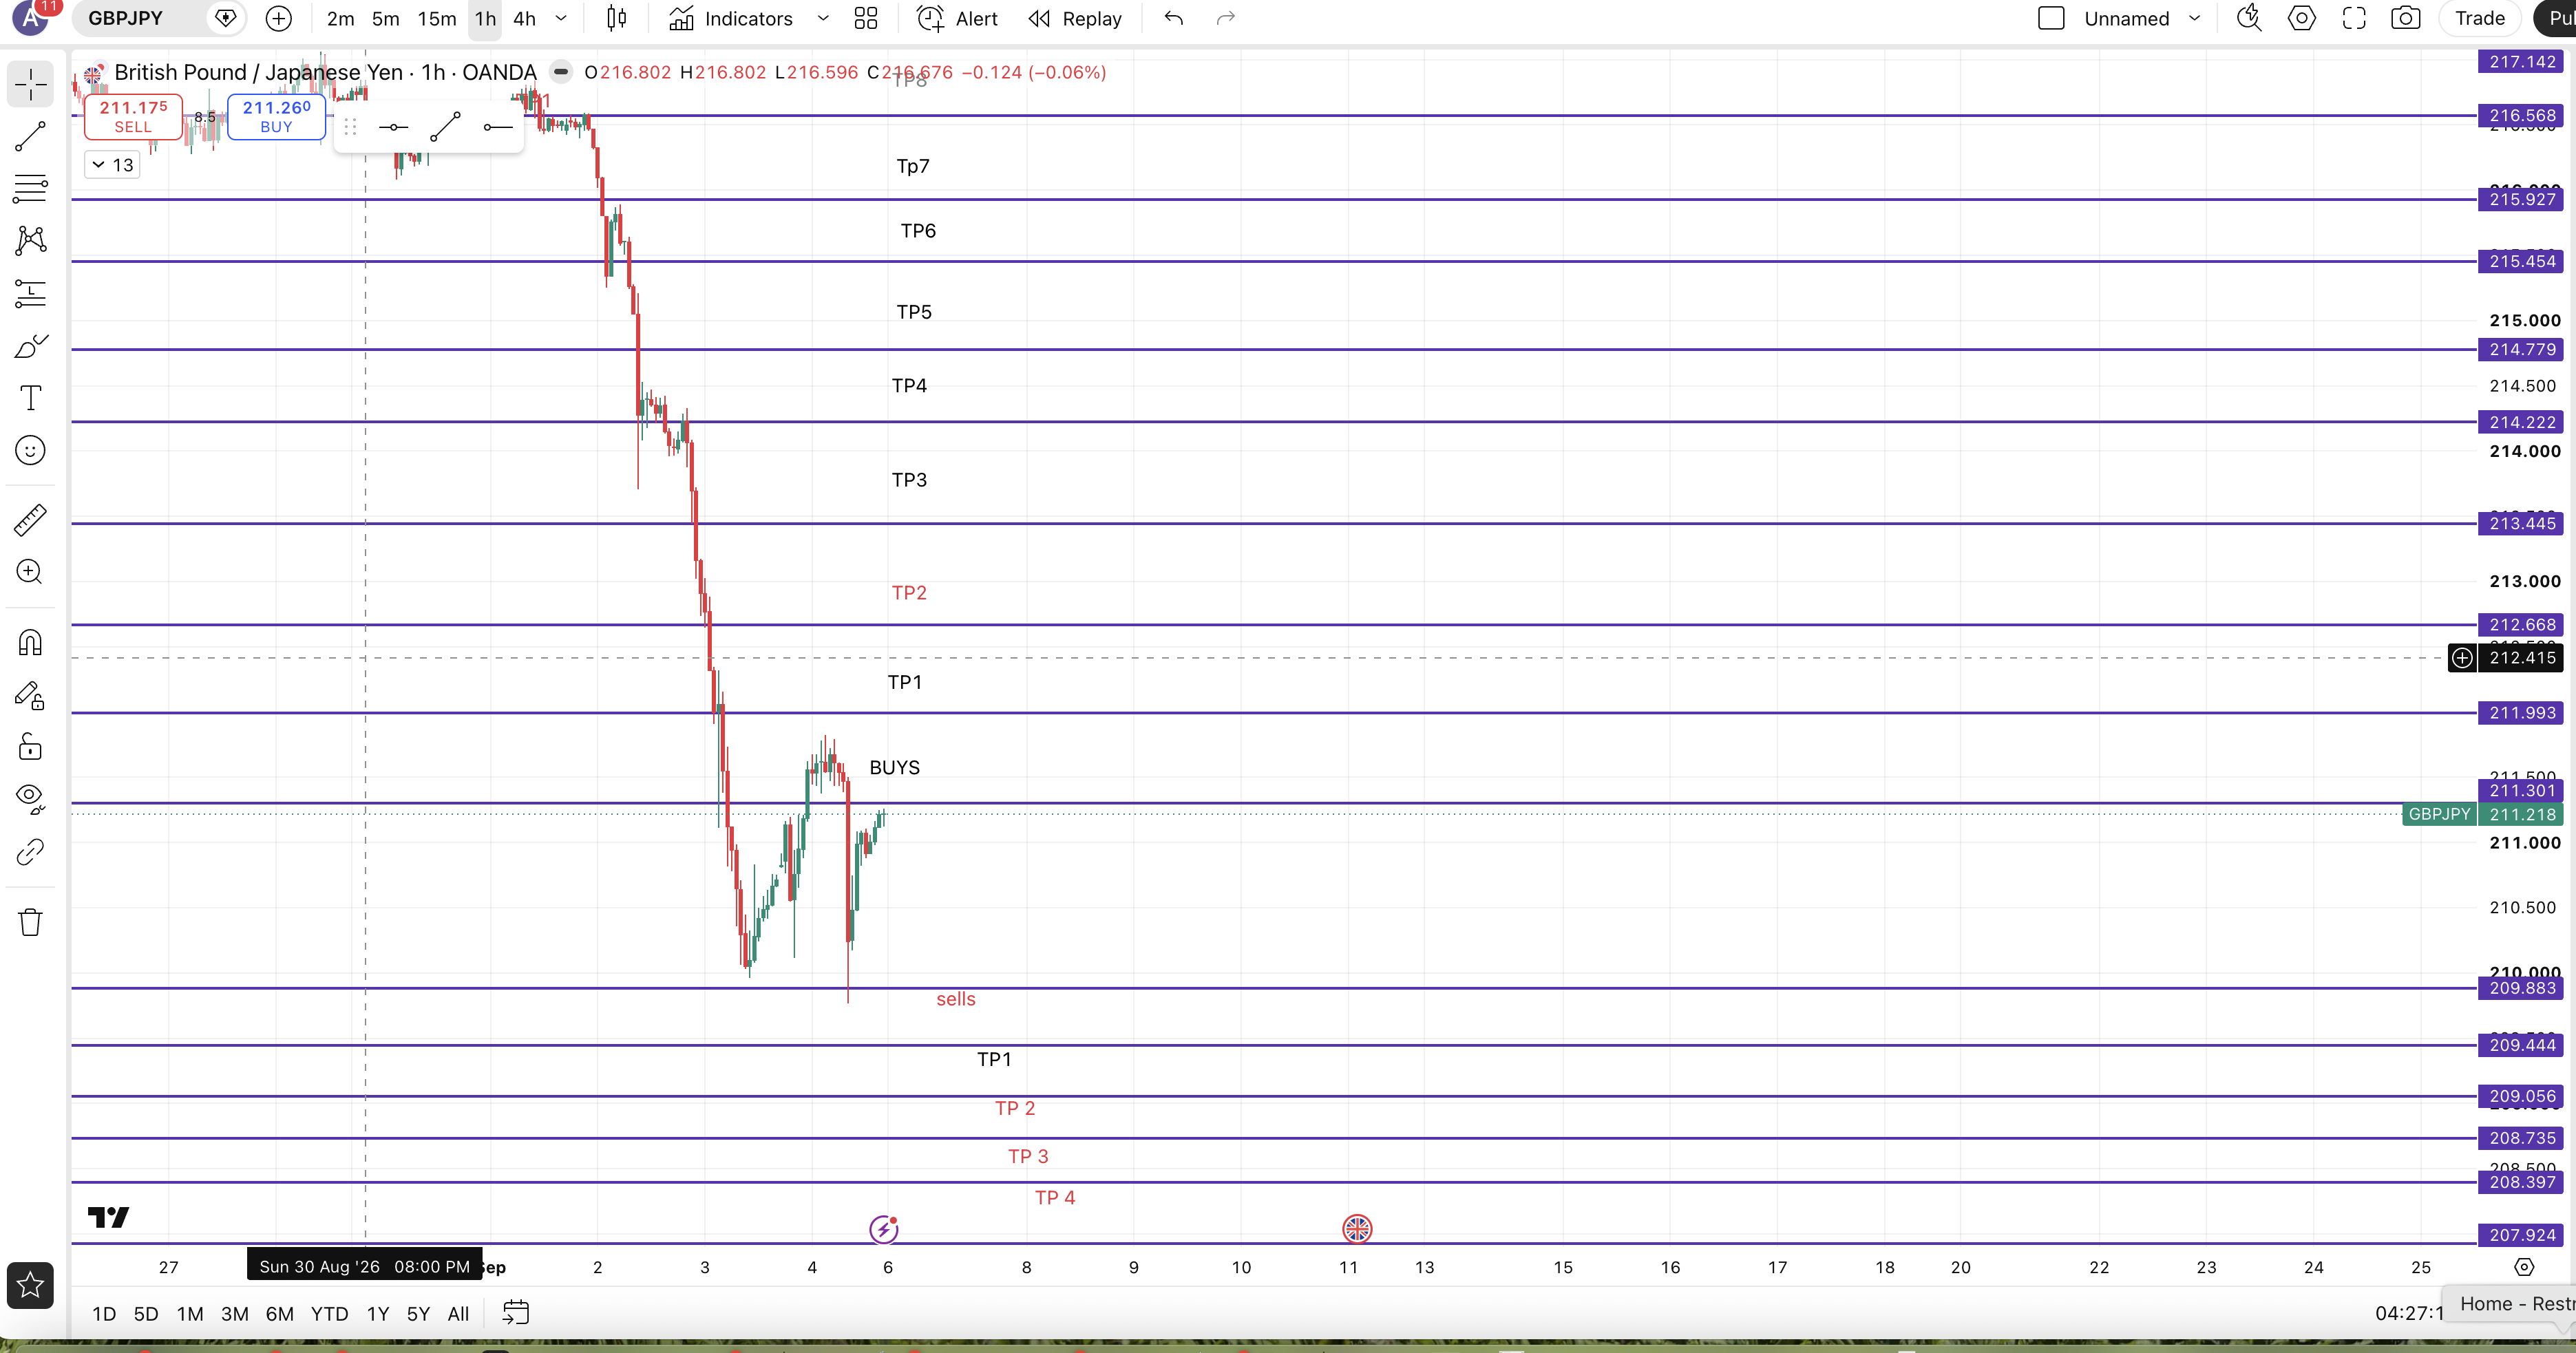Select the 1Y date range
Screen dimensions: 2576x1353
click(377, 1313)
